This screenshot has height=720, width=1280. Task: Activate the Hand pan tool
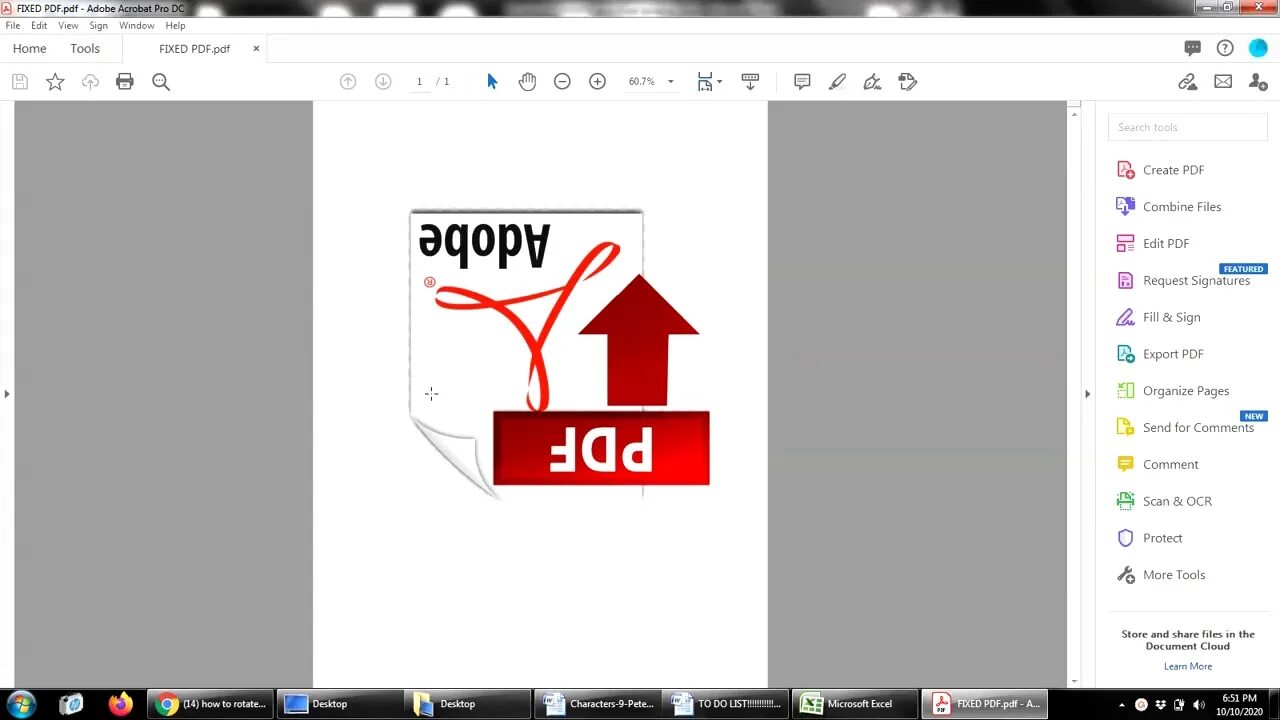[x=527, y=82]
